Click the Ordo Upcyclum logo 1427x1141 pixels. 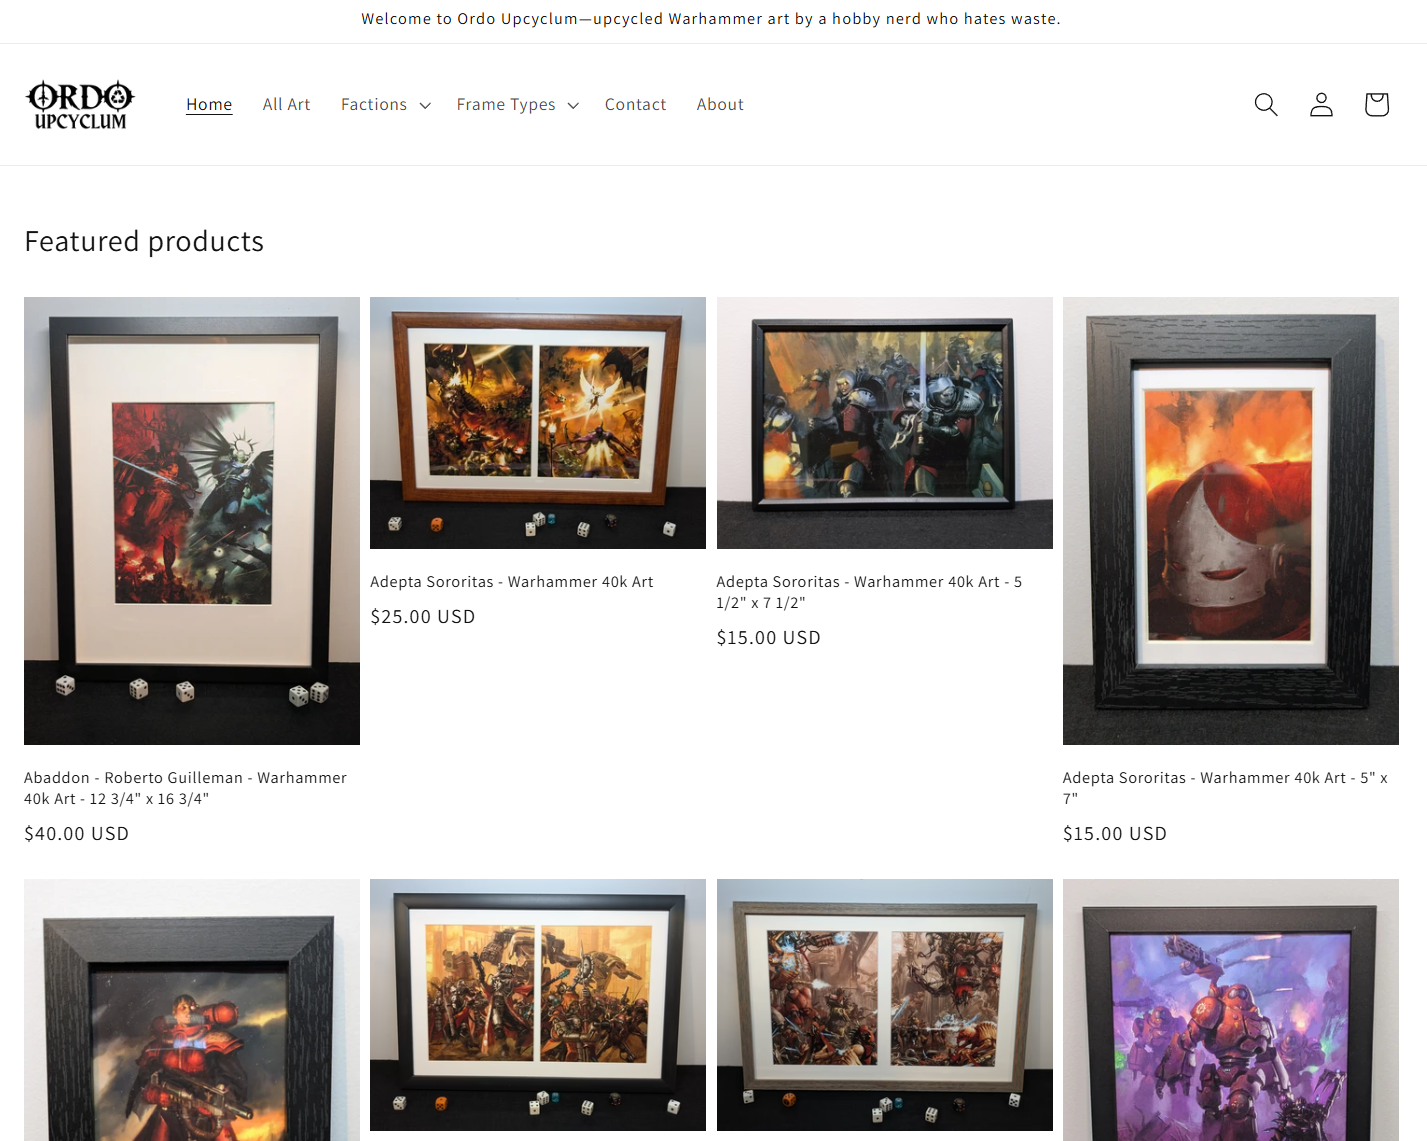pyautogui.click(x=80, y=105)
